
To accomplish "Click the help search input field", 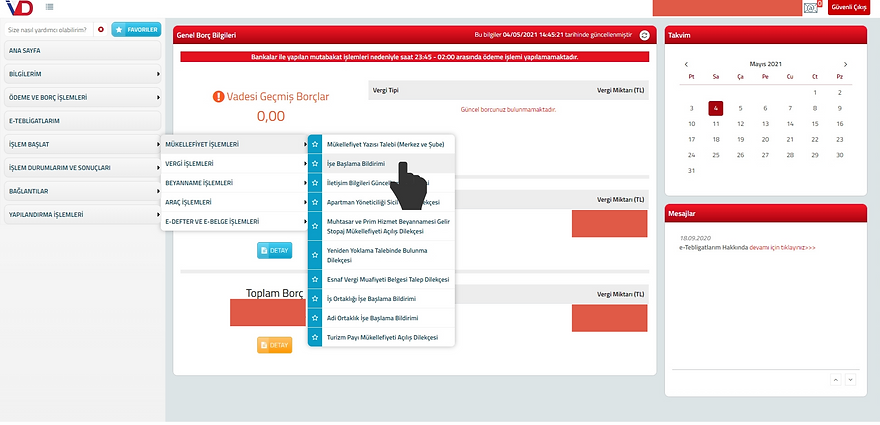I will (49, 29).
